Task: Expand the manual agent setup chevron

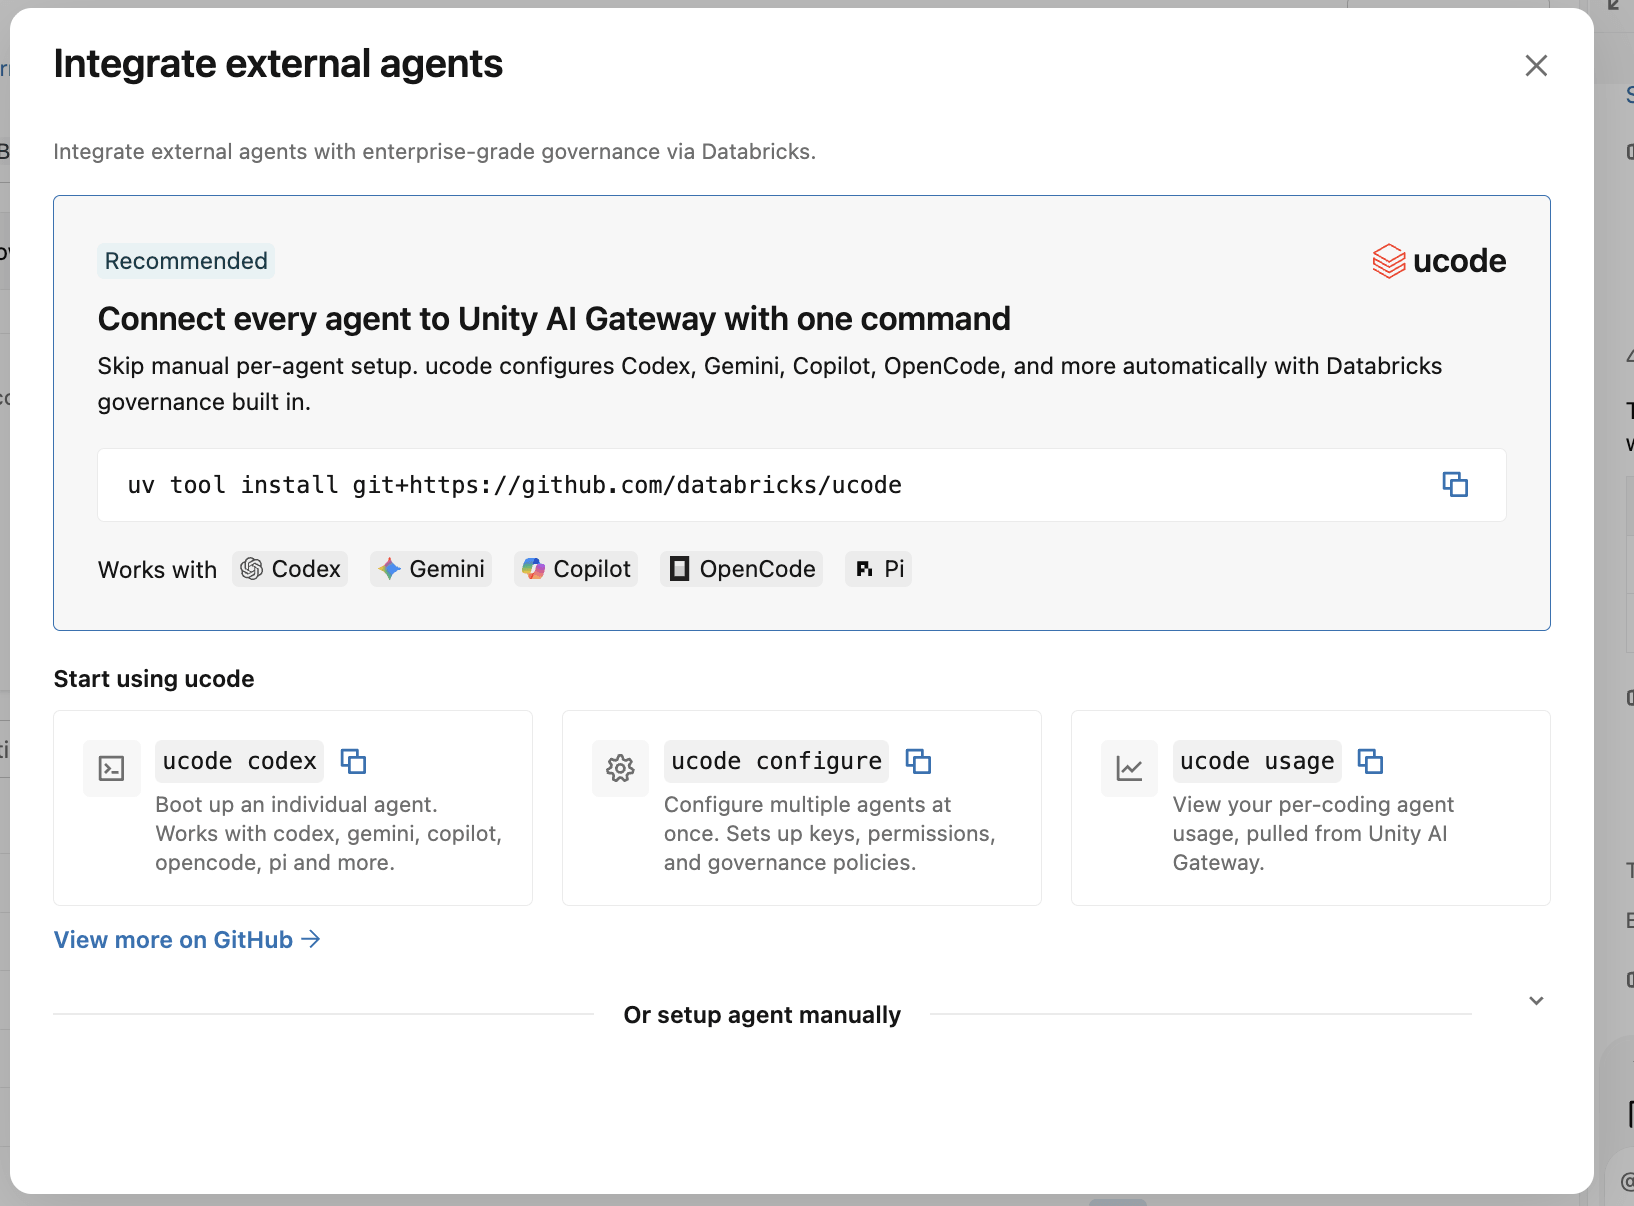Action: [x=1537, y=1001]
